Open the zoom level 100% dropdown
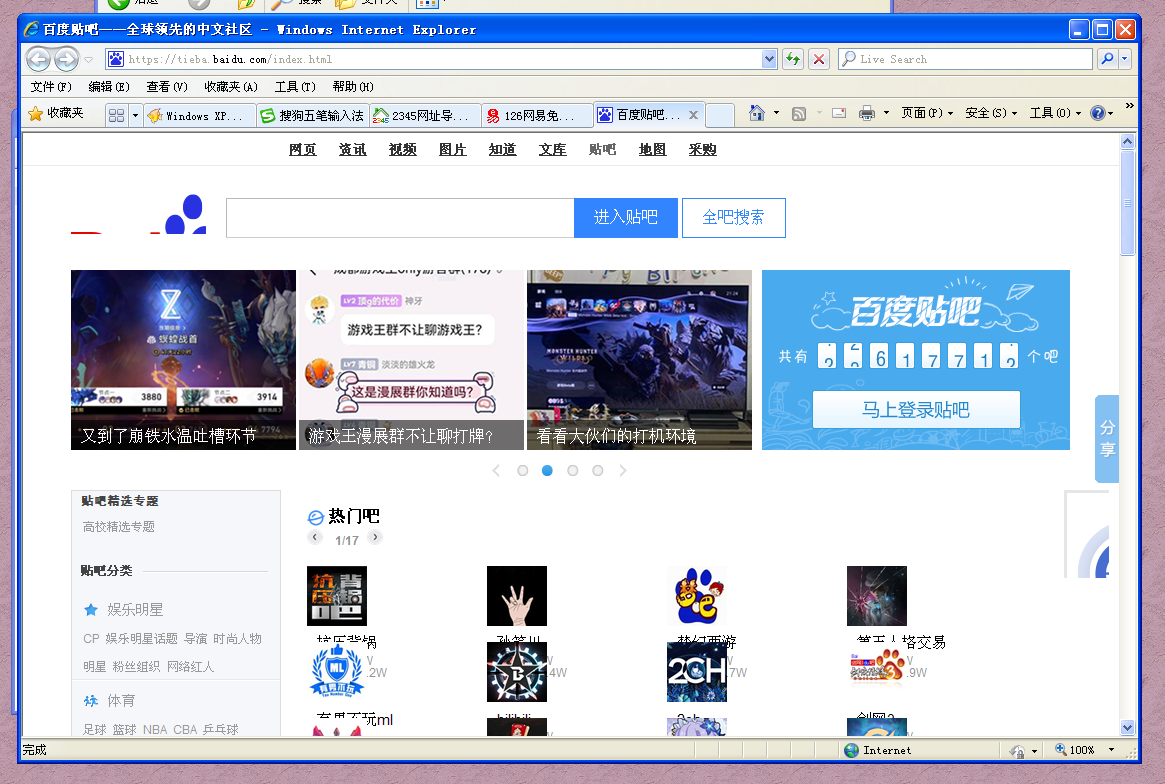This screenshot has height=784, width=1165. point(1111,751)
